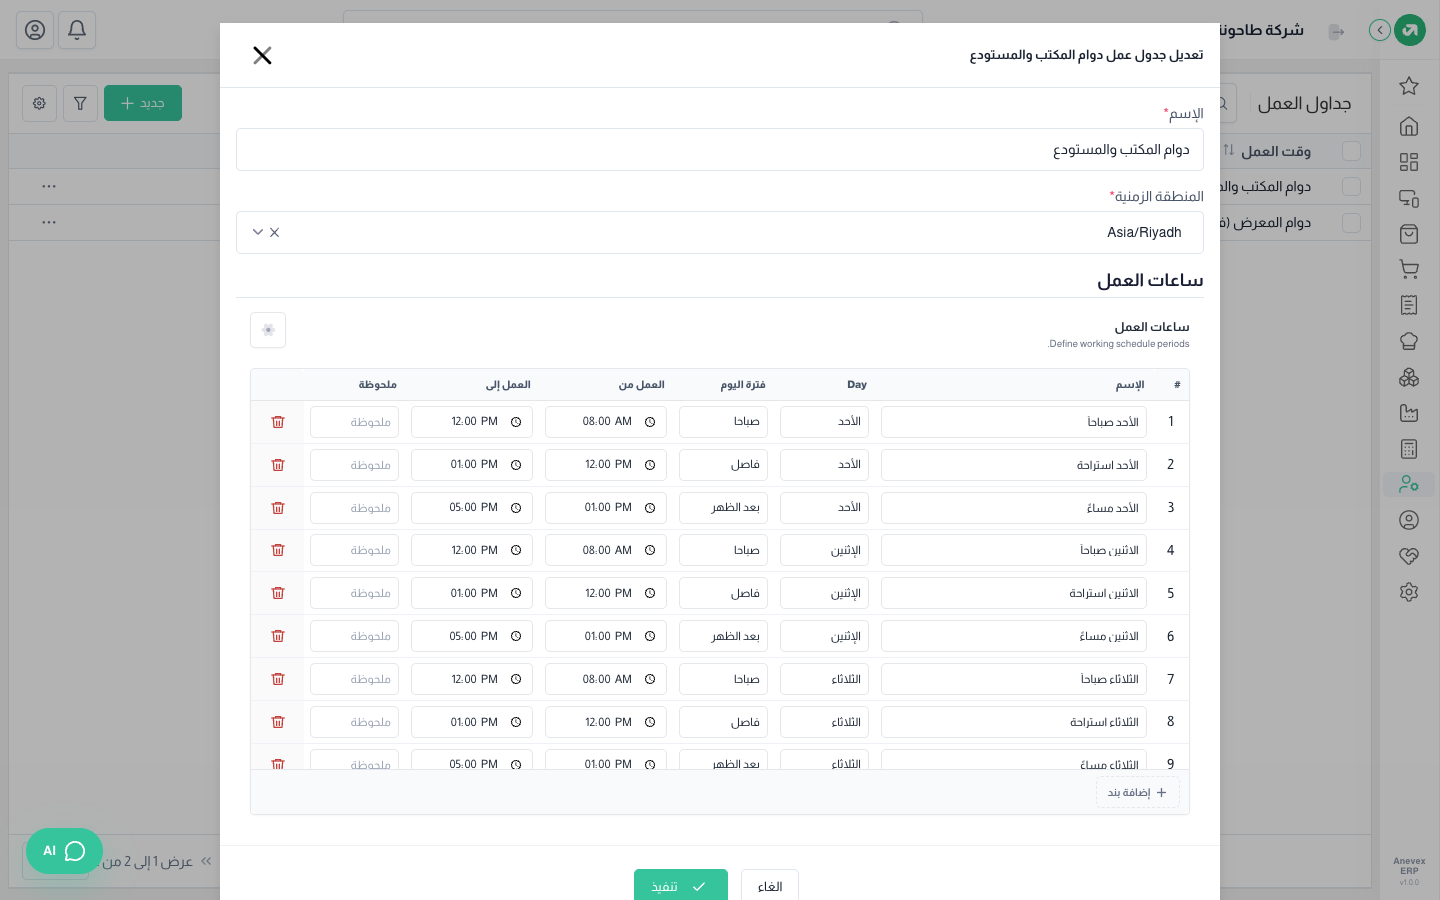Screen dimensions: 1440x900
Task: Delete row 2 with the trash icon
Action: [x=278, y=465]
